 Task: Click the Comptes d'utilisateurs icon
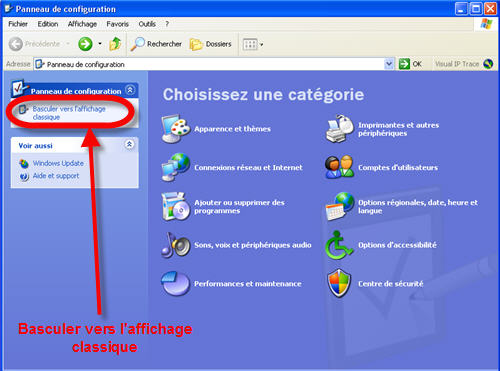[340, 167]
